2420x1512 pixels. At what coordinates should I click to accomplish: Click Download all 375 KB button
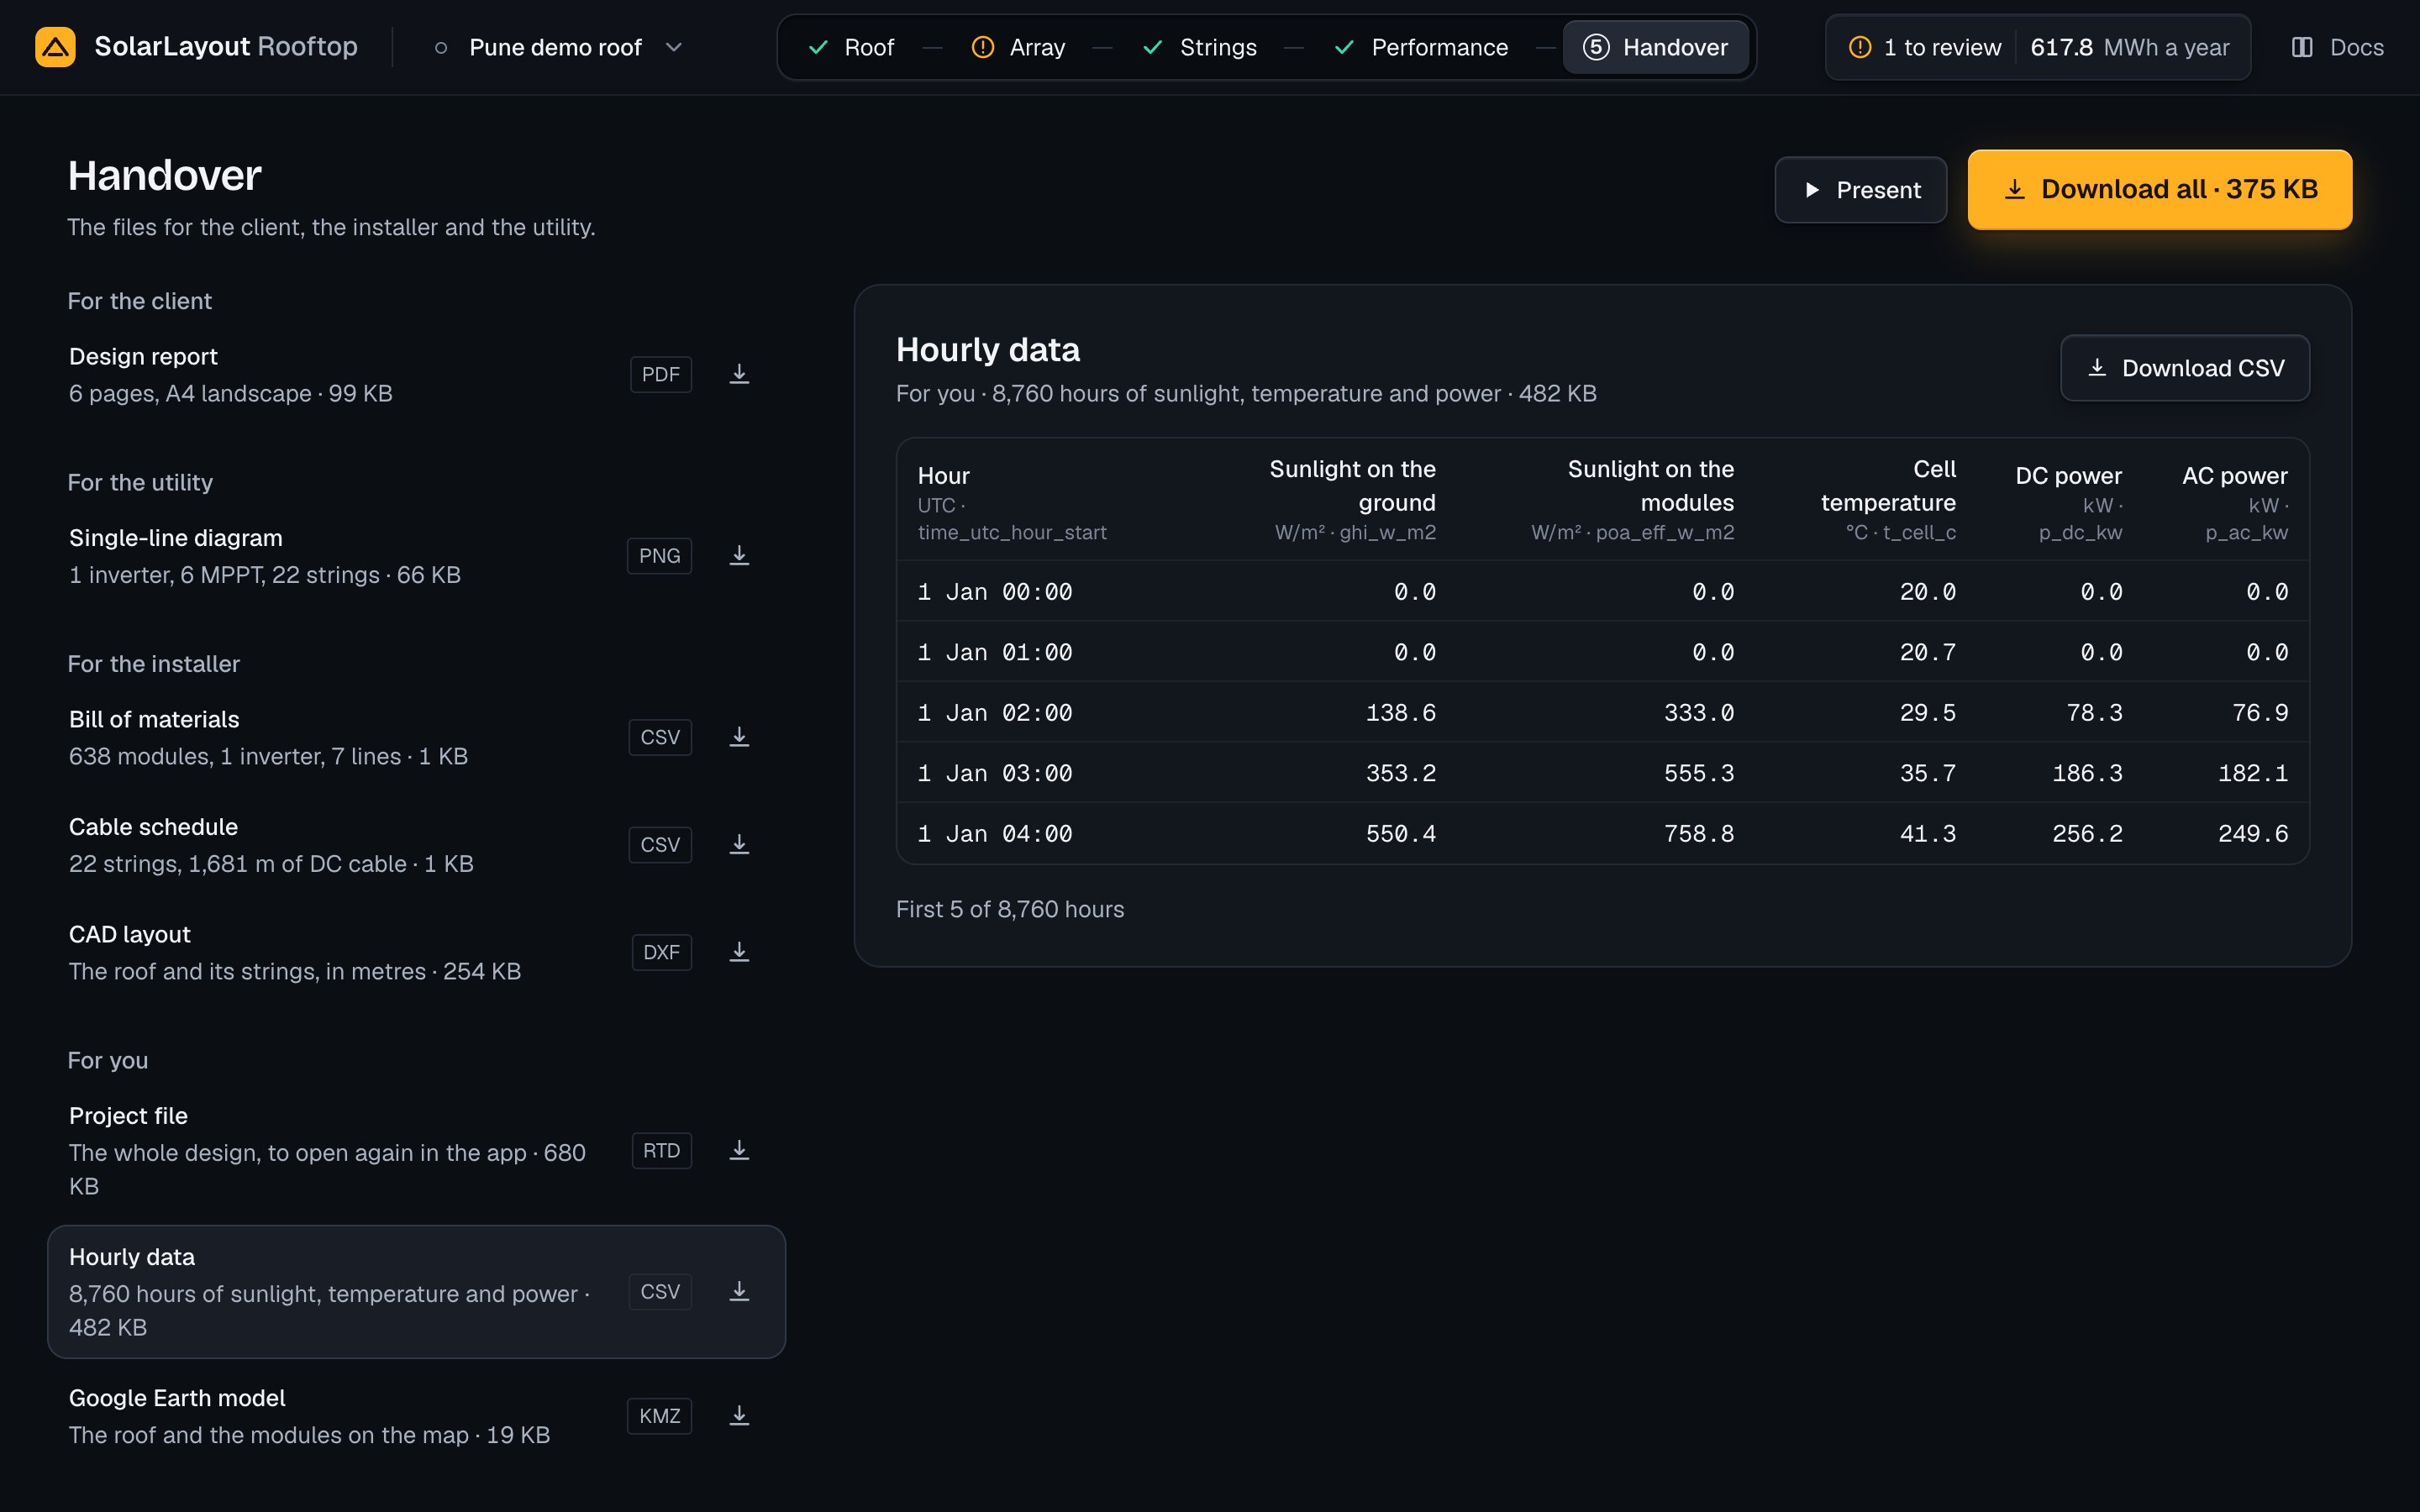click(x=2159, y=190)
